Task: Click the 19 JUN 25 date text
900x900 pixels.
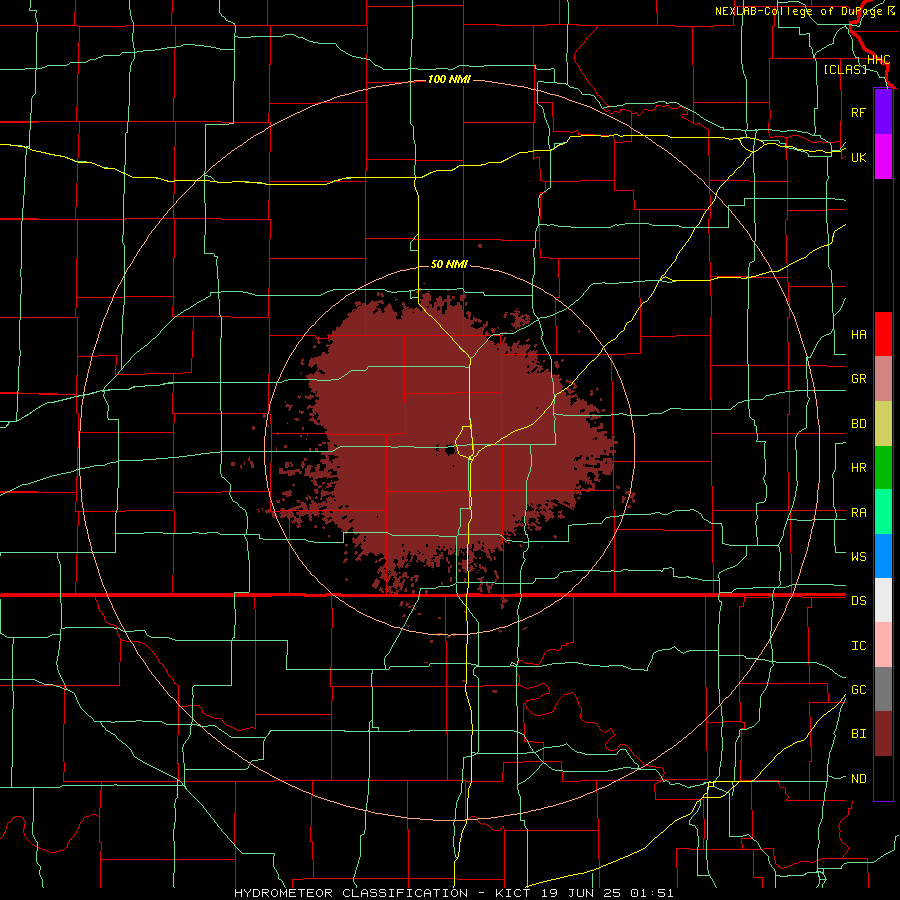Action: (x=581, y=893)
